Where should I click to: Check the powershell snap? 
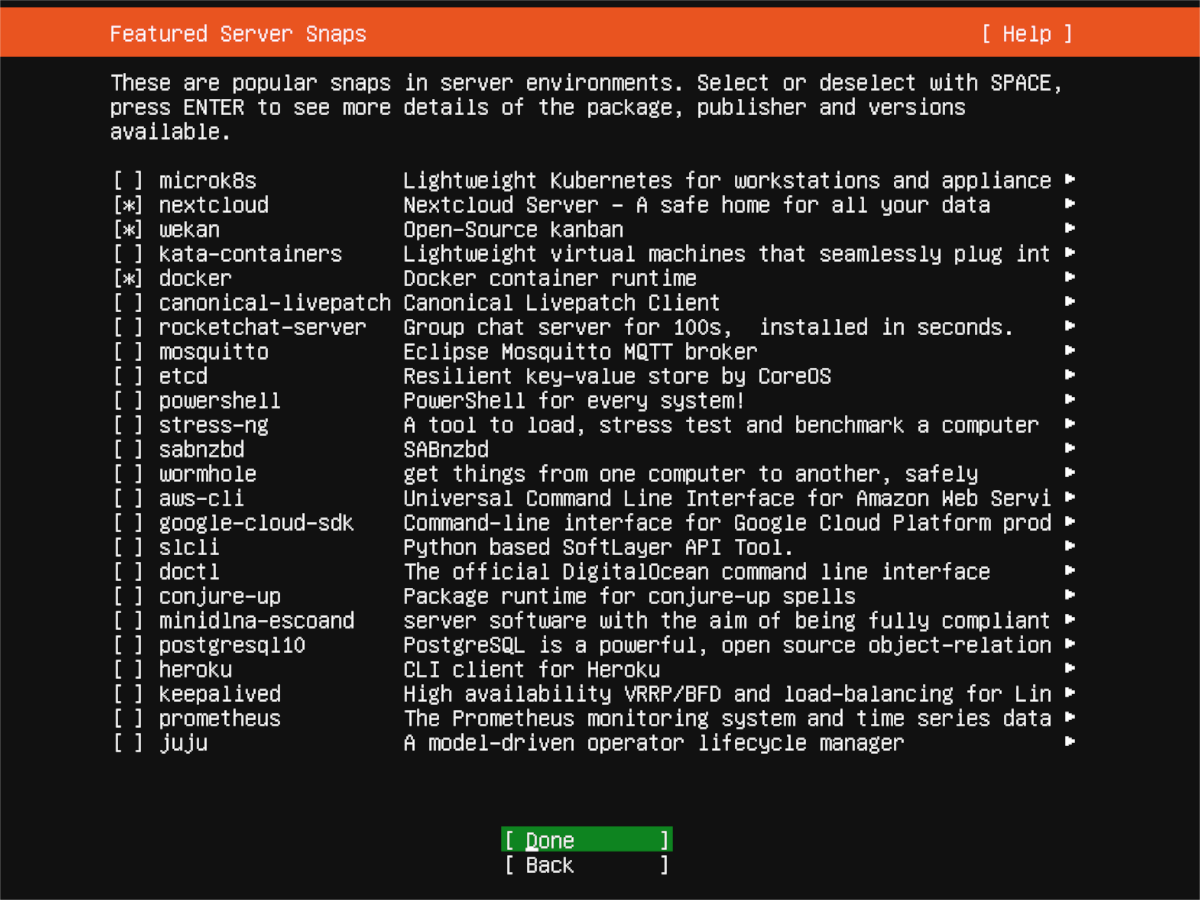[x=130, y=400]
